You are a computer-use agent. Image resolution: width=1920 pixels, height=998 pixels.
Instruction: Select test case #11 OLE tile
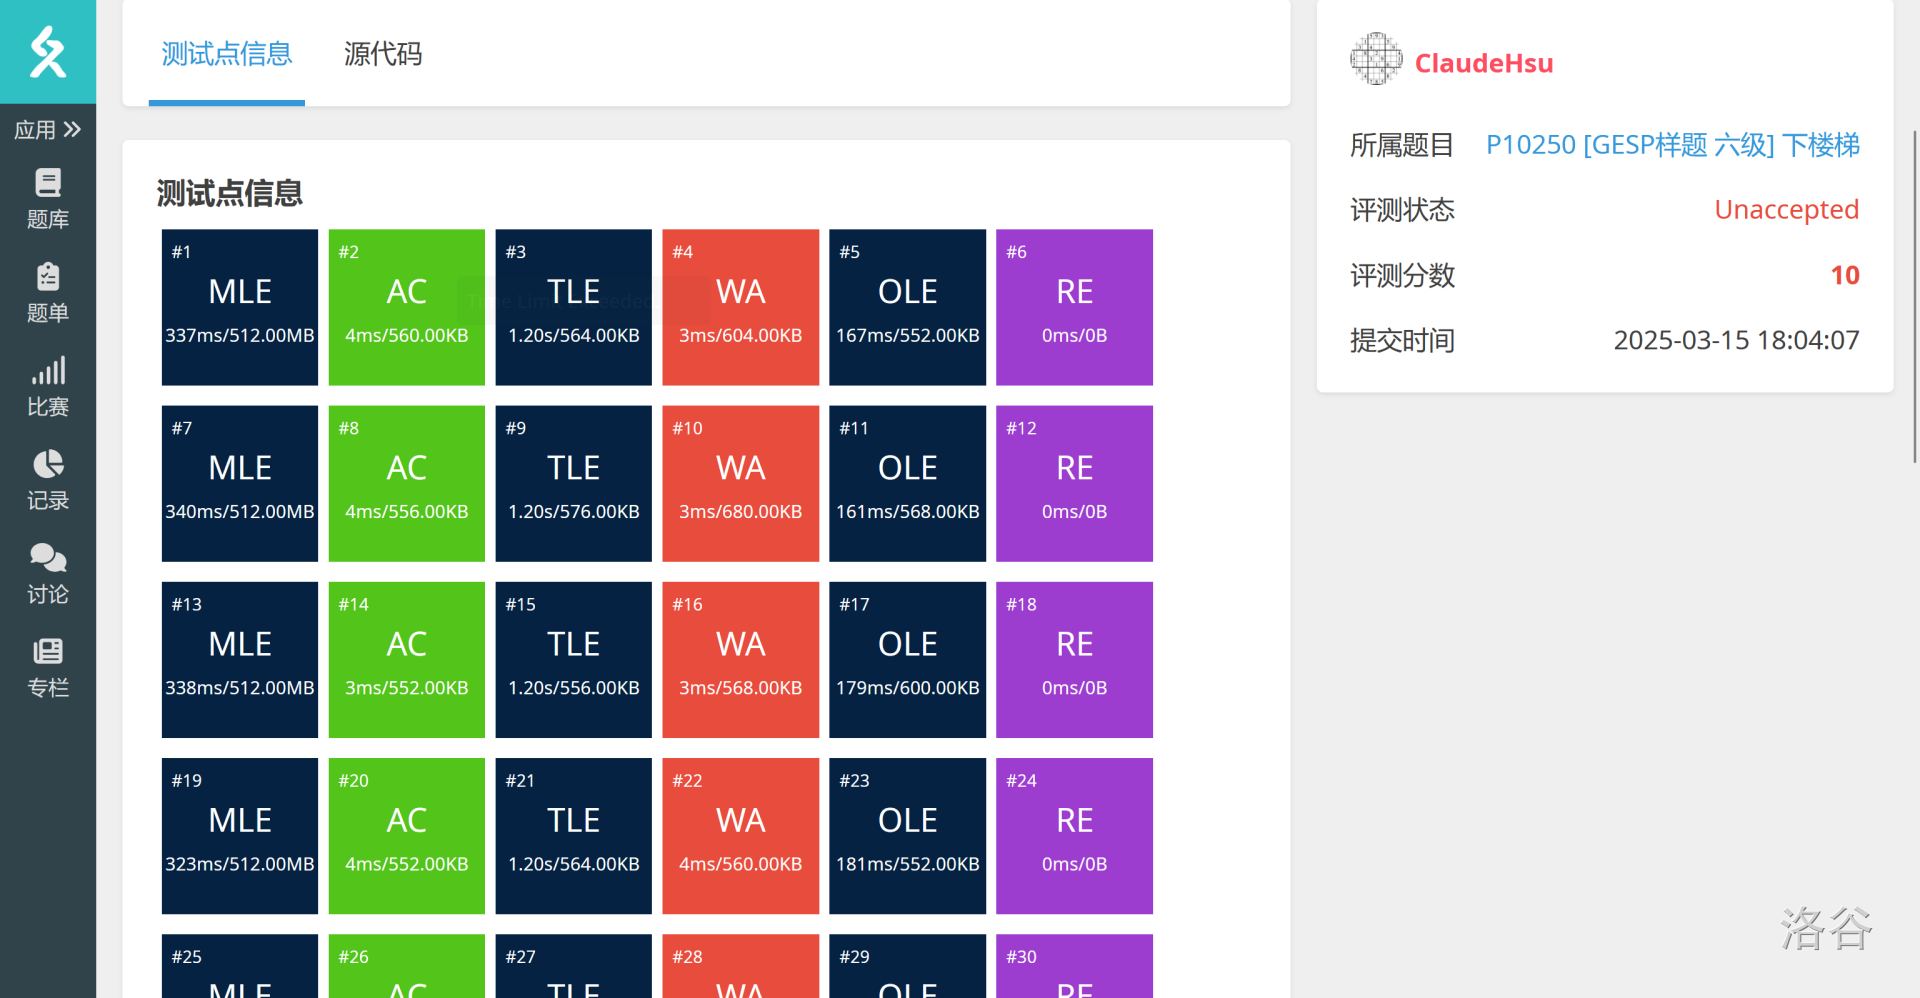(908, 484)
